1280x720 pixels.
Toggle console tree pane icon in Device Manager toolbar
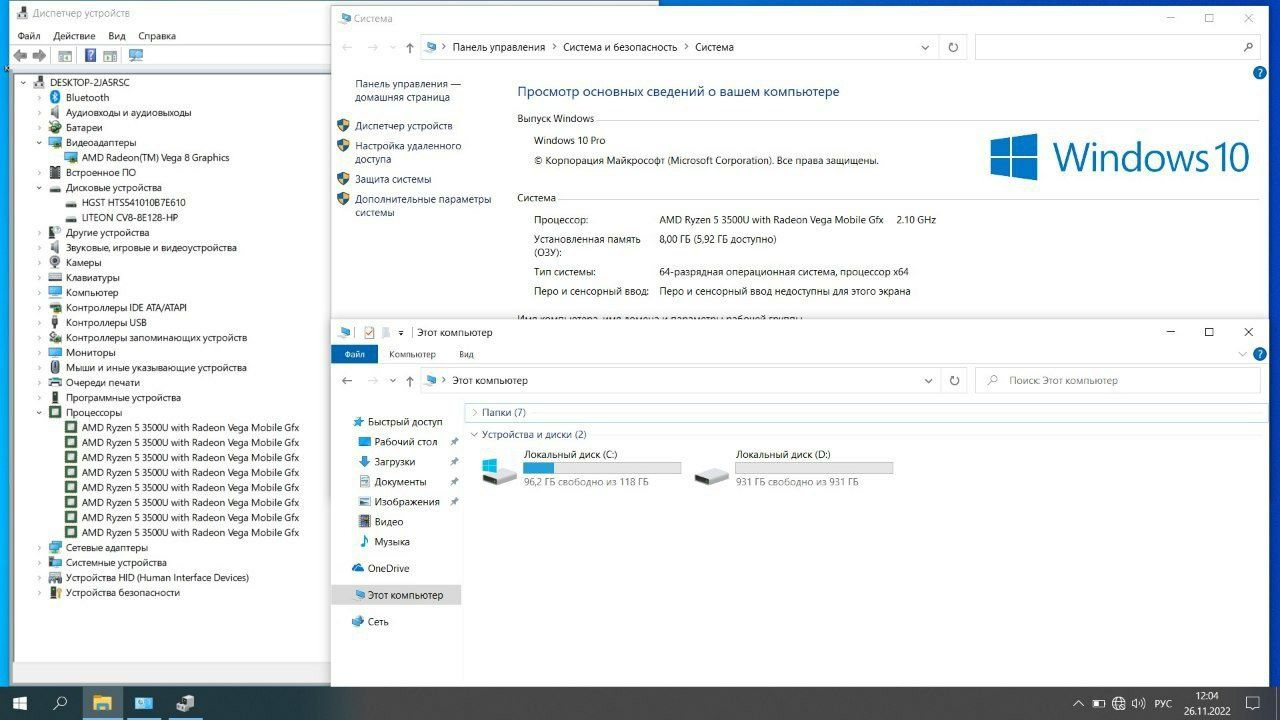click(65, 56)
